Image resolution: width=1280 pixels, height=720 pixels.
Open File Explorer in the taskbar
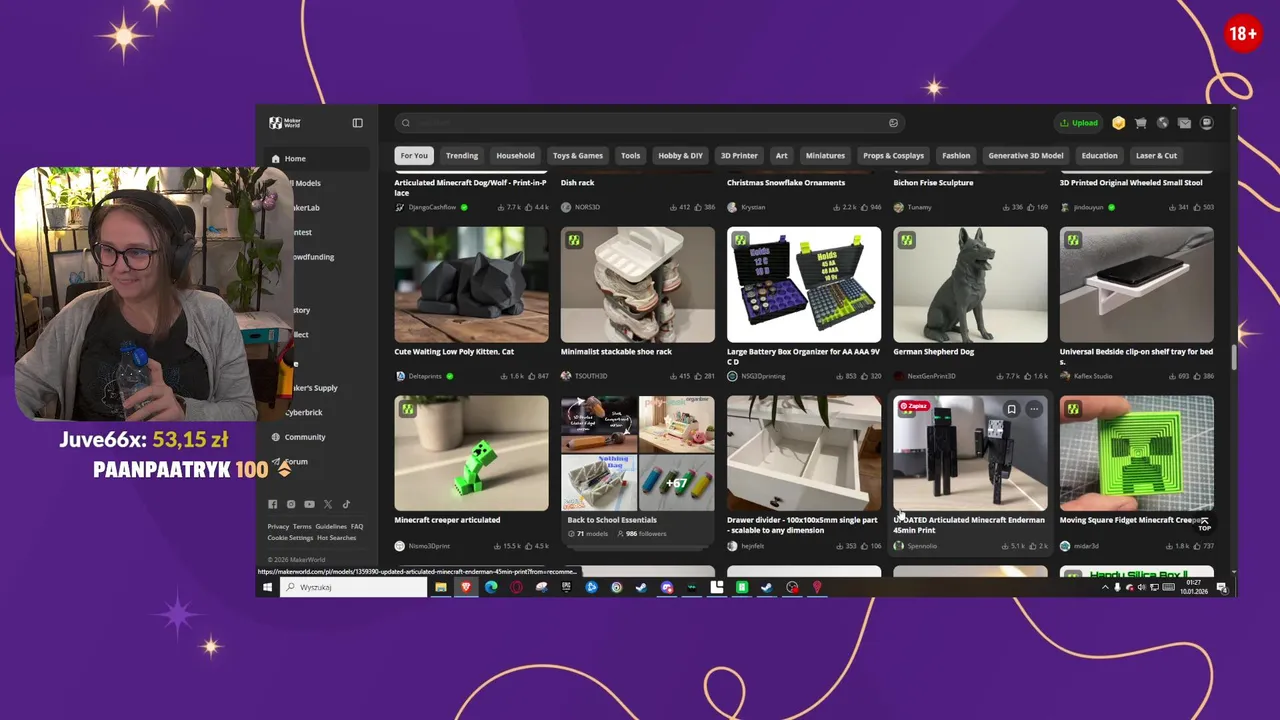pyautogui.click(x=440, y=587)
